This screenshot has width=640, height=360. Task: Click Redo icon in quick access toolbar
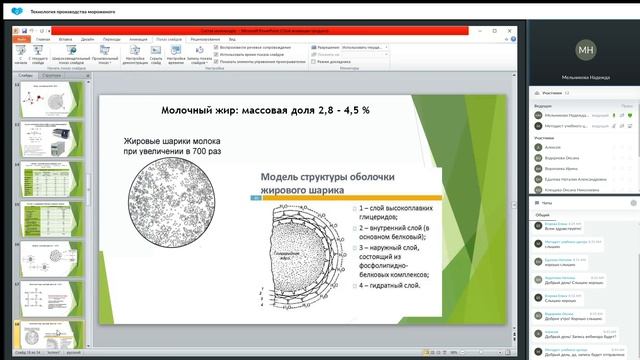pos(42,31)
